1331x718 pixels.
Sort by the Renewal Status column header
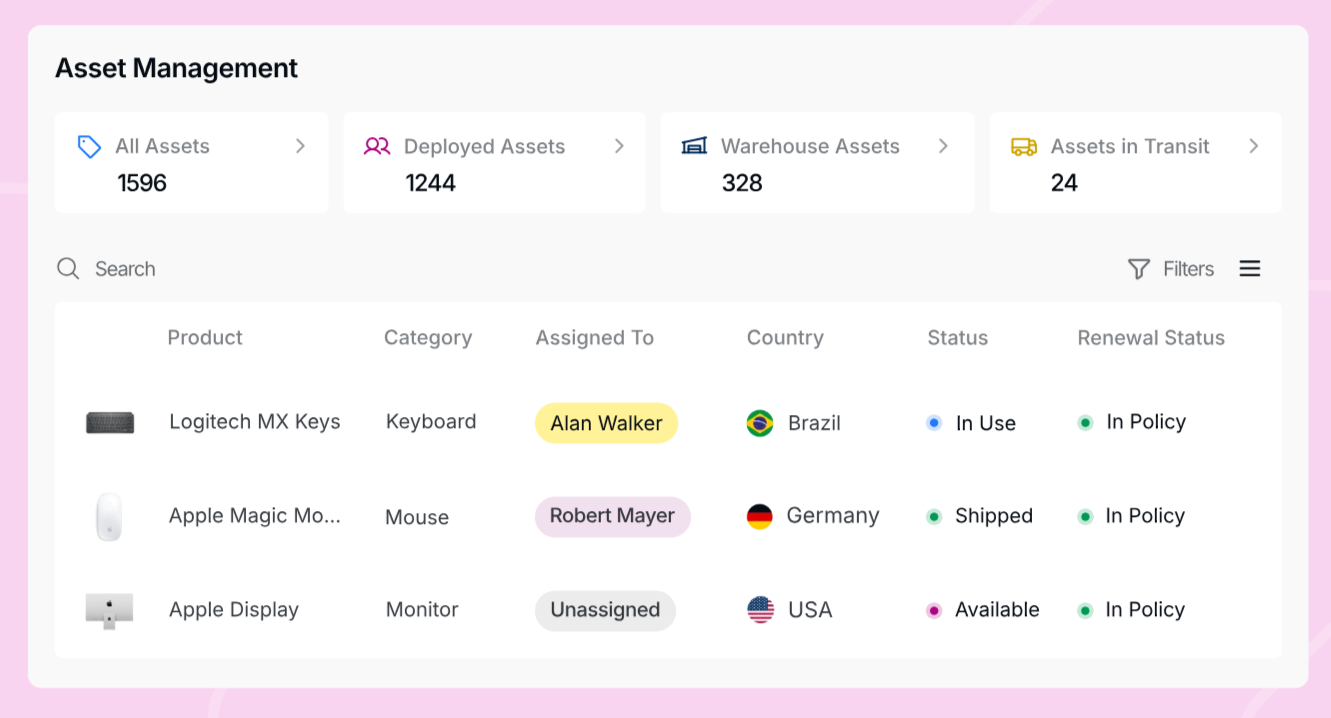[1151, 338]
